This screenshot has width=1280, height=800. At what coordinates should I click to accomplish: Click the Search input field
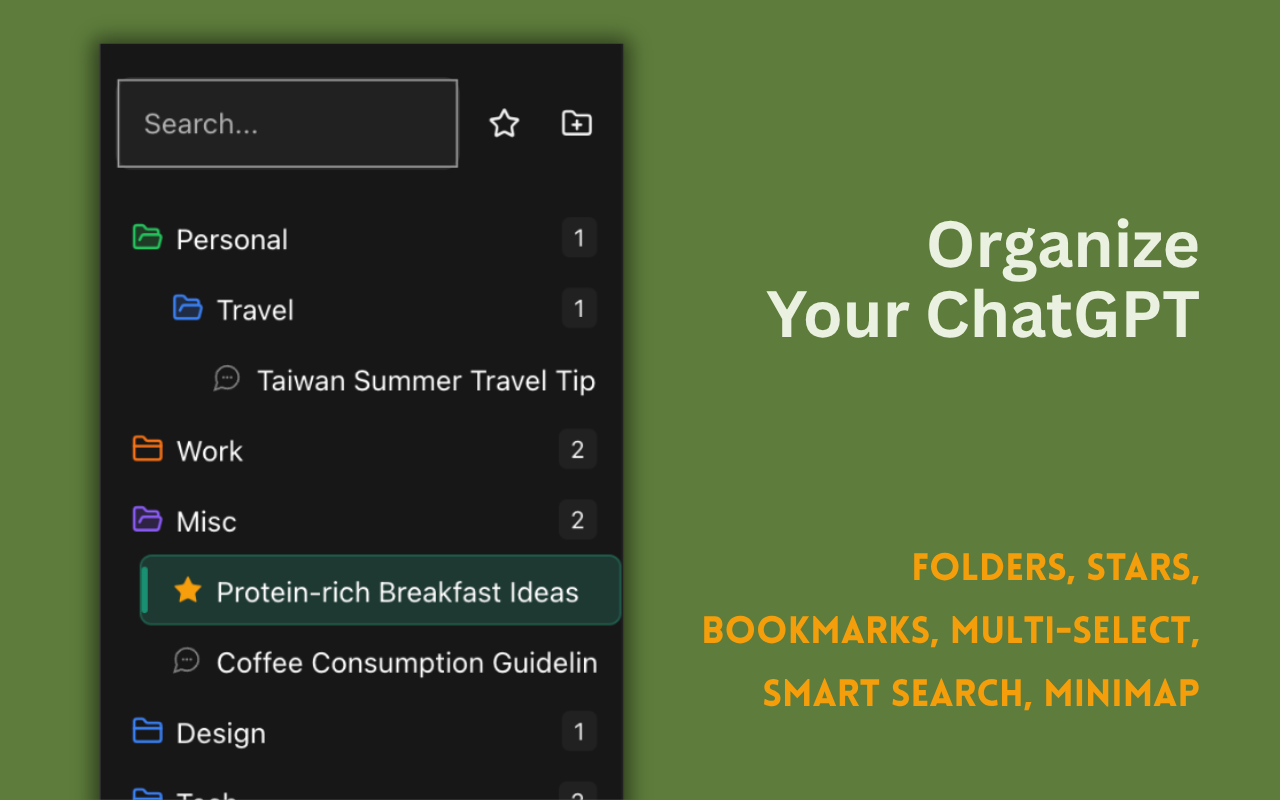(x=288, y=123)
